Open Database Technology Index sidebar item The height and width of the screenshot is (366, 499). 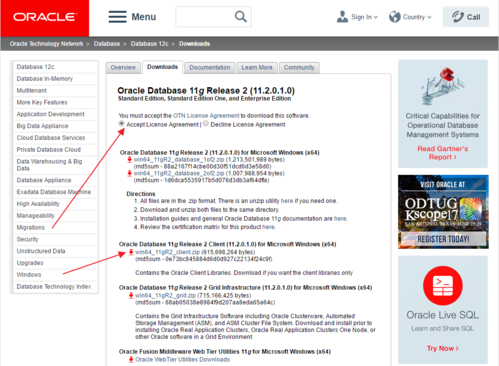(55, 287)
